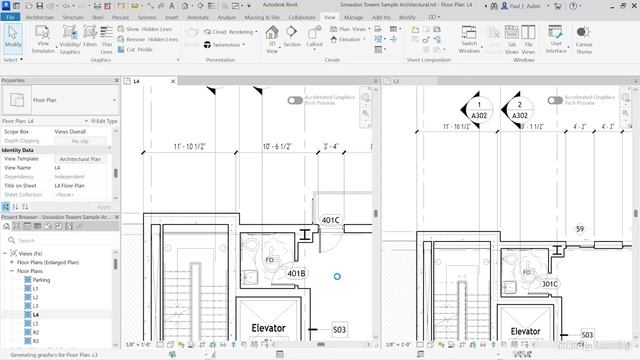This screenshot has height=360, width=640.
Task: Open Cloud Rendering options
Action: [x=231, y=31]
